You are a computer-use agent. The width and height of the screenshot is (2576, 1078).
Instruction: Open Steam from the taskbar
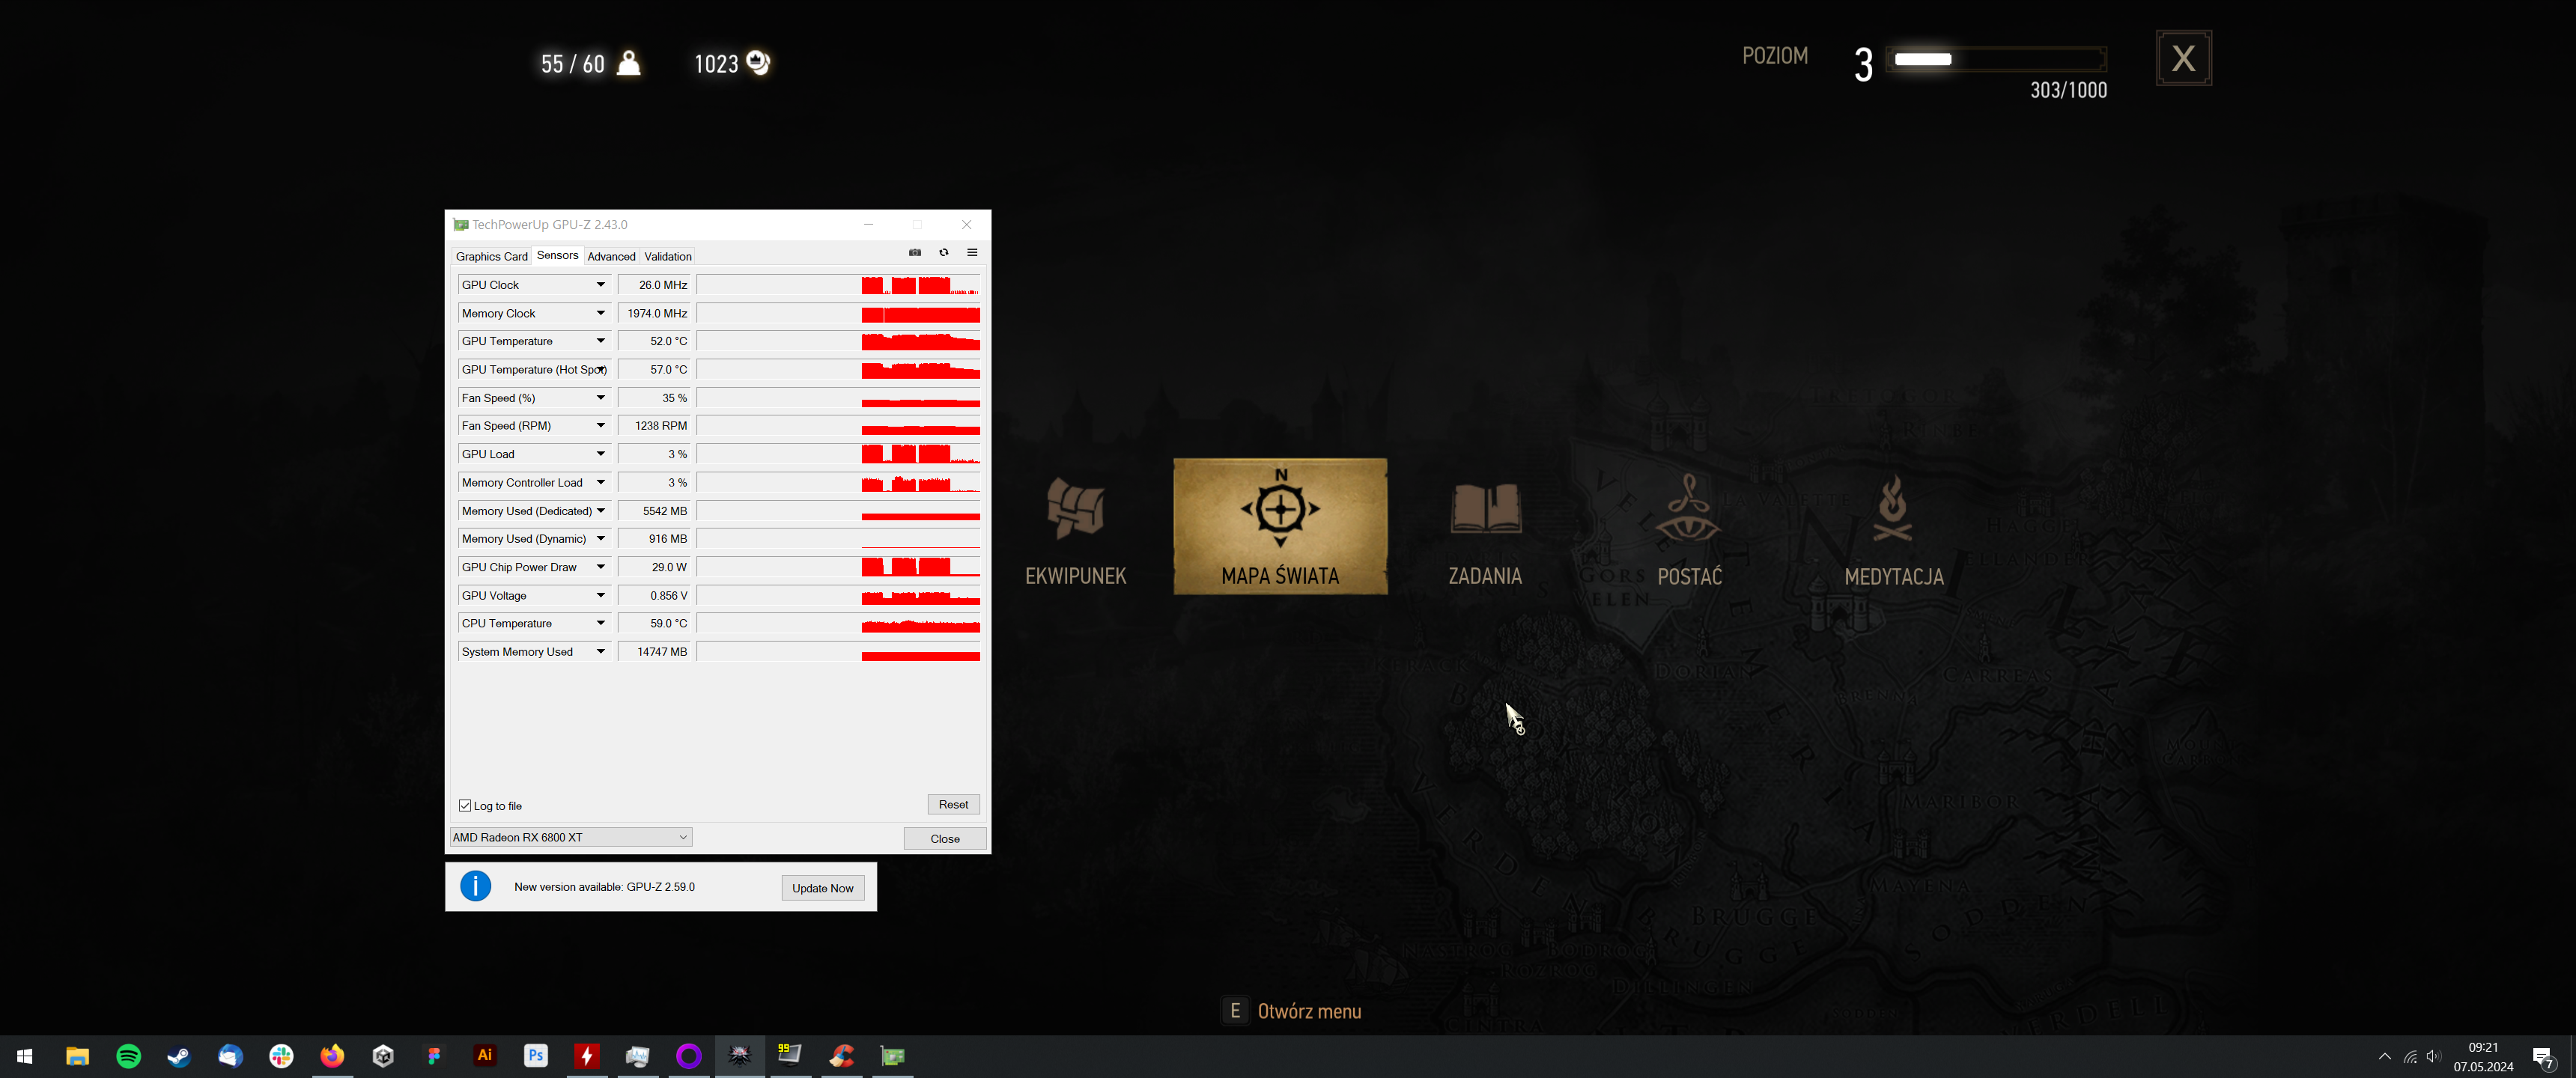[x=179, y=1056]
